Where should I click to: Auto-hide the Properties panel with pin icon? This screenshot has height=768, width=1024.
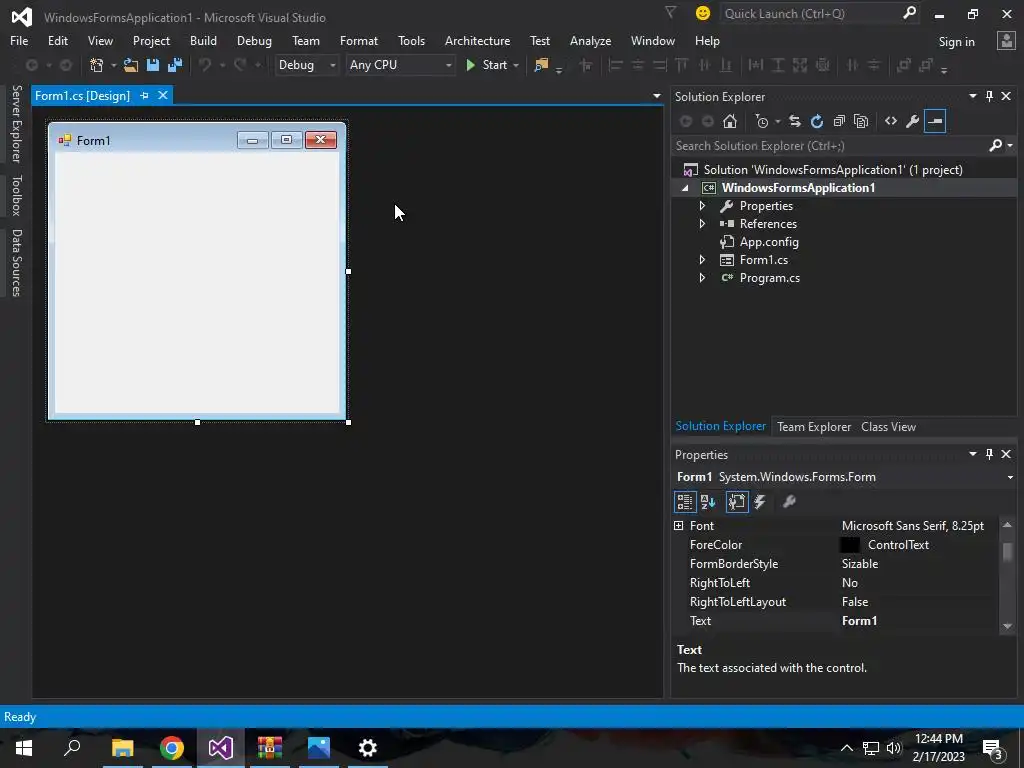coord(989,454)
